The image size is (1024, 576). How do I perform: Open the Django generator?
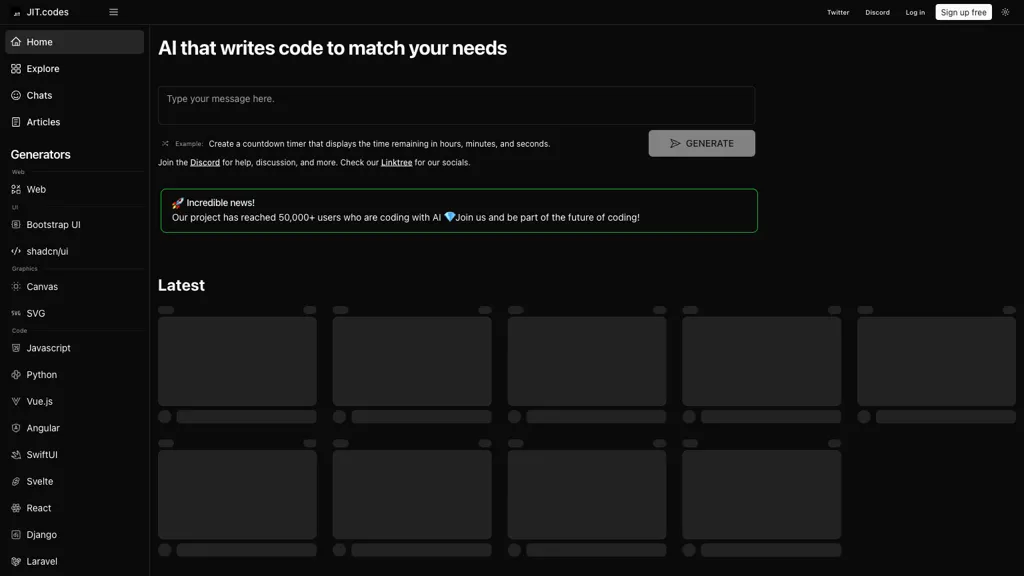tap(41, 534)
